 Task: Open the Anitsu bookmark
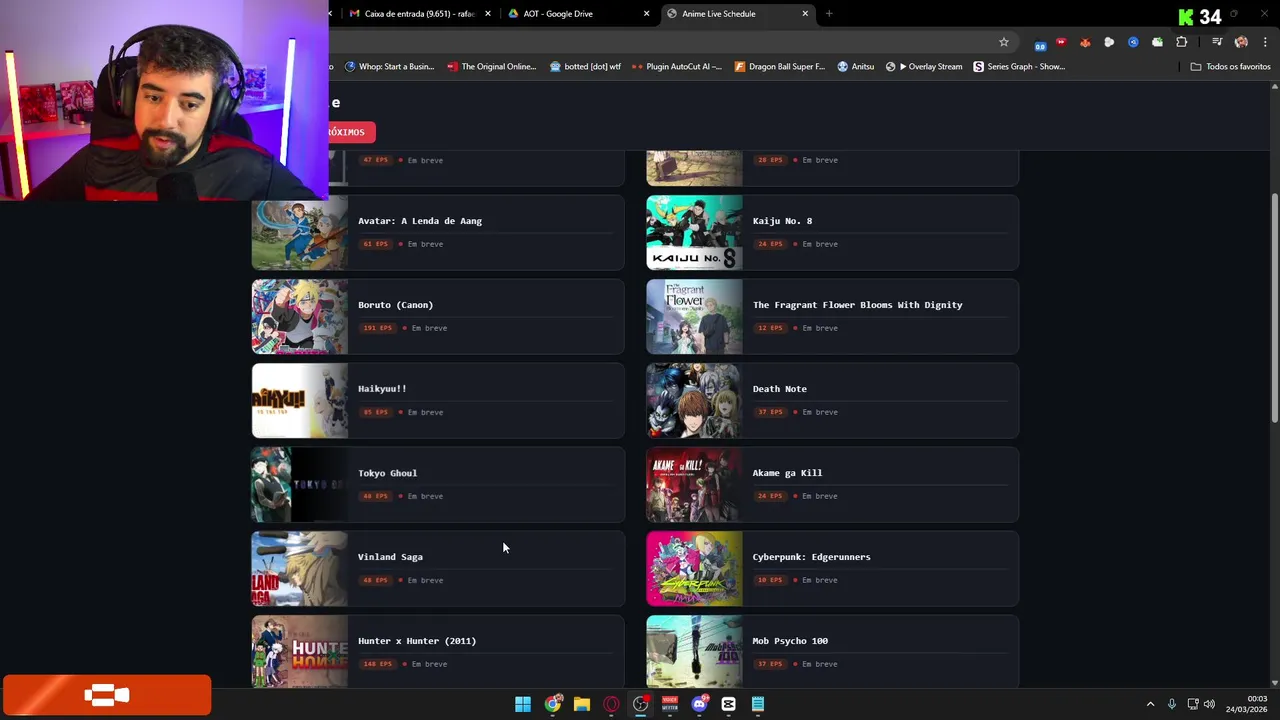[855, 67]
